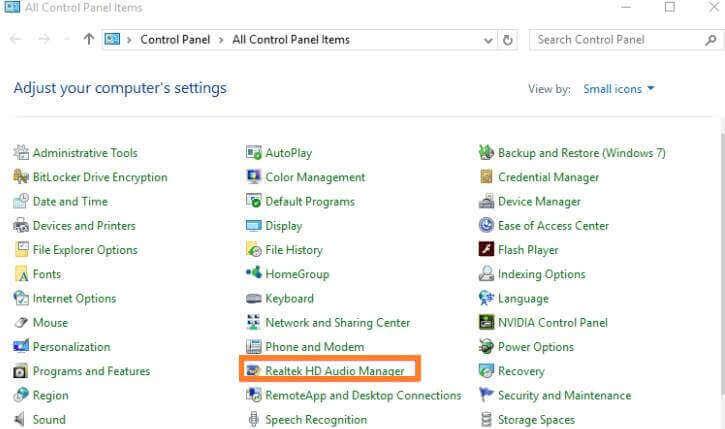Click the Programs and Features icon
The width and height of the screenshot is (725, 429).
[x=21, y=371]
